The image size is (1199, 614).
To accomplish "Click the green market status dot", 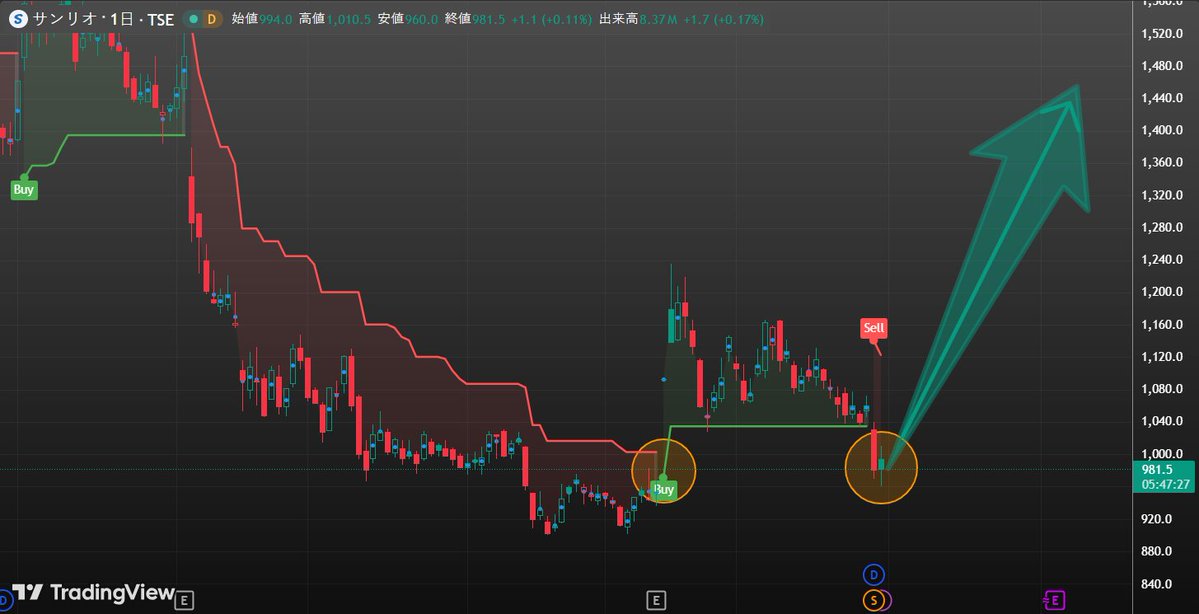I will click(193, 19).
